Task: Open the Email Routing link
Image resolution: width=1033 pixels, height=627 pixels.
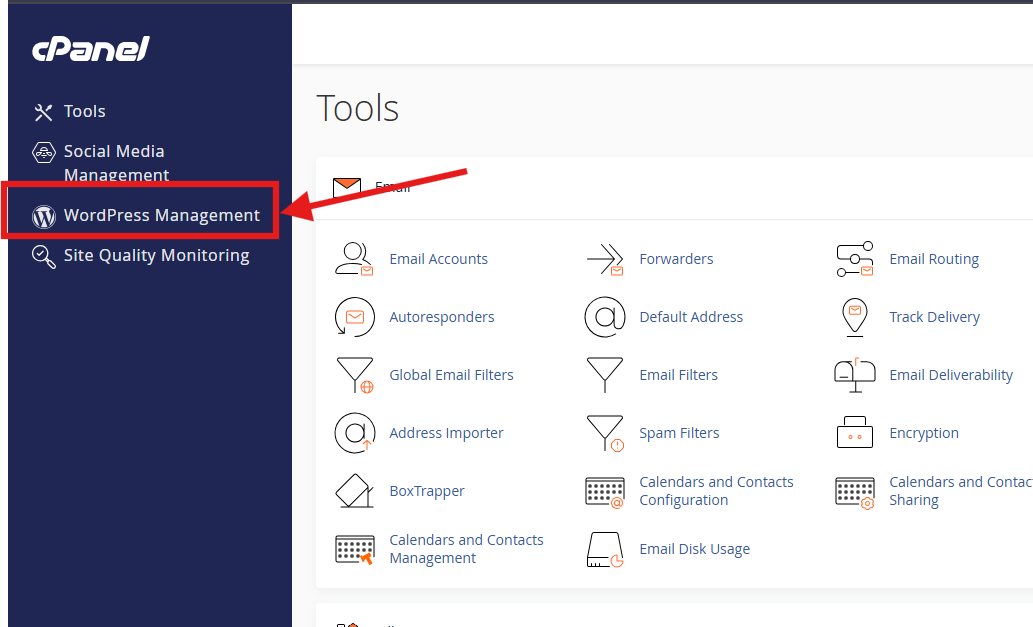Action: (x=934, y=259)
